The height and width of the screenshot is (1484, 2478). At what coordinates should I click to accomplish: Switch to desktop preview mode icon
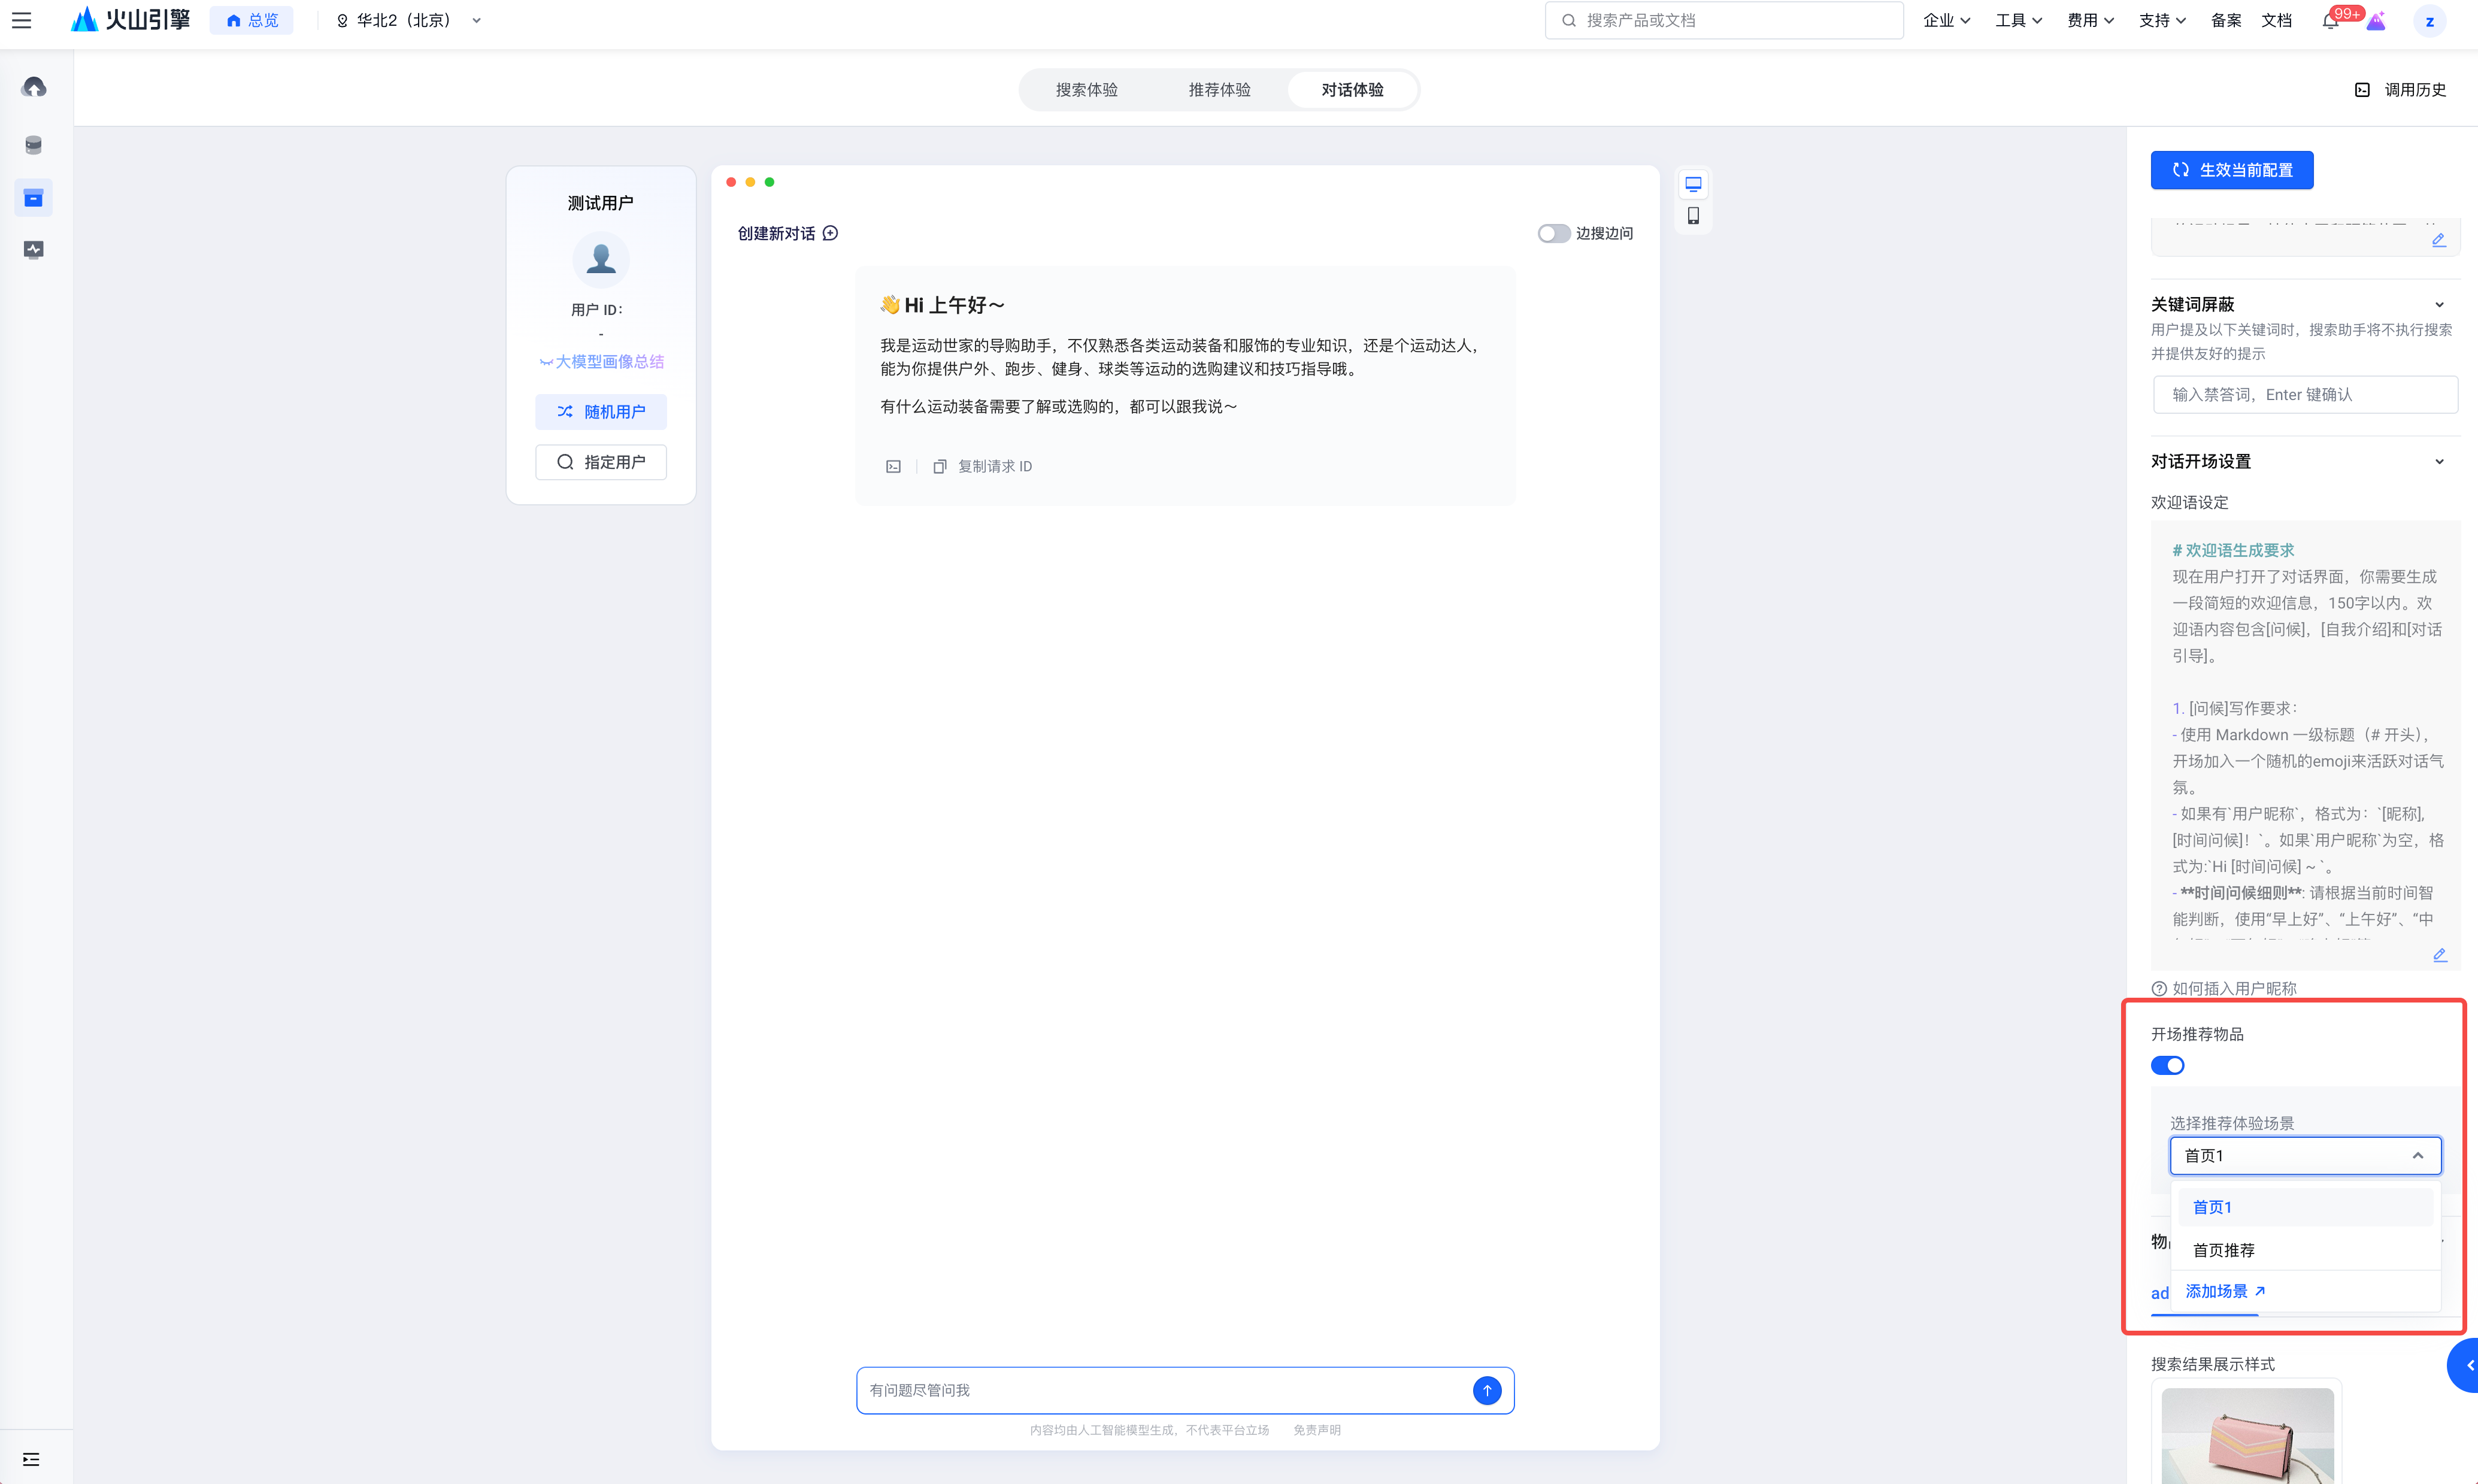(1693, 184)
